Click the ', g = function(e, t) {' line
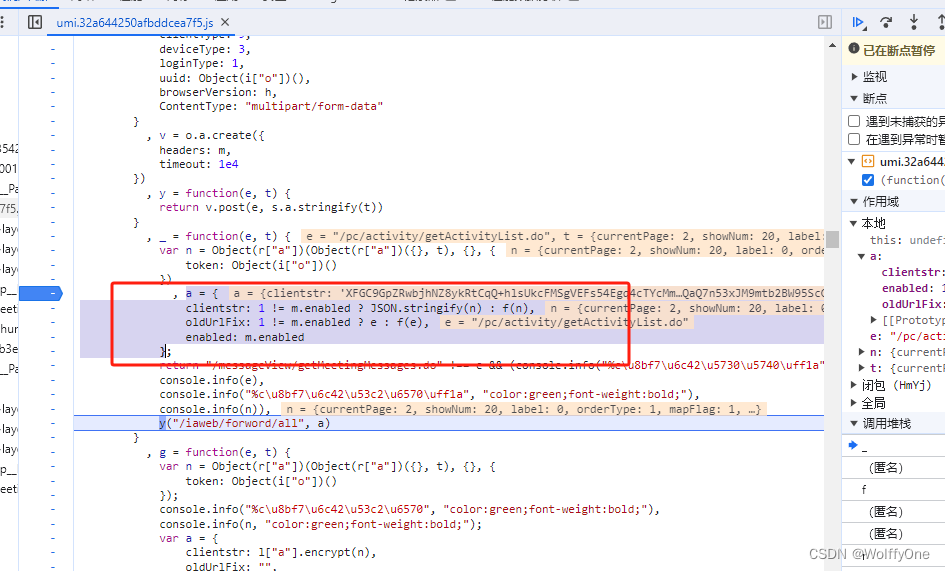Viewport: 945px width, 571px height. coord(219,452)
